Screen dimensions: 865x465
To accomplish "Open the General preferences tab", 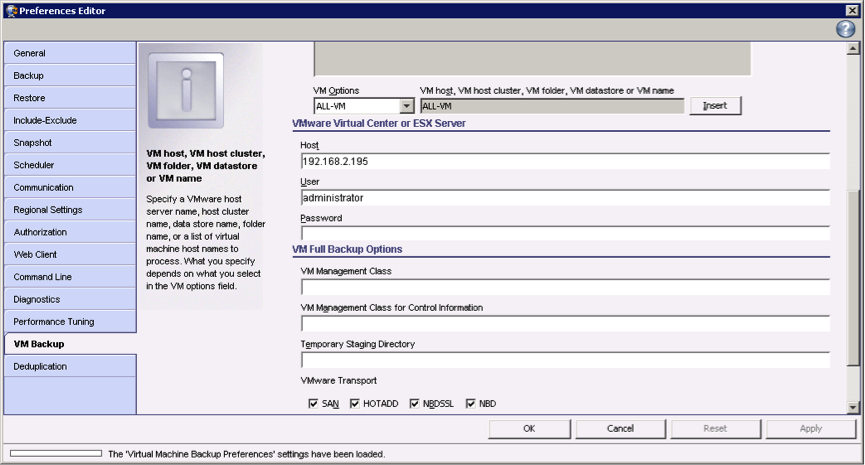I will pos(70,53).
